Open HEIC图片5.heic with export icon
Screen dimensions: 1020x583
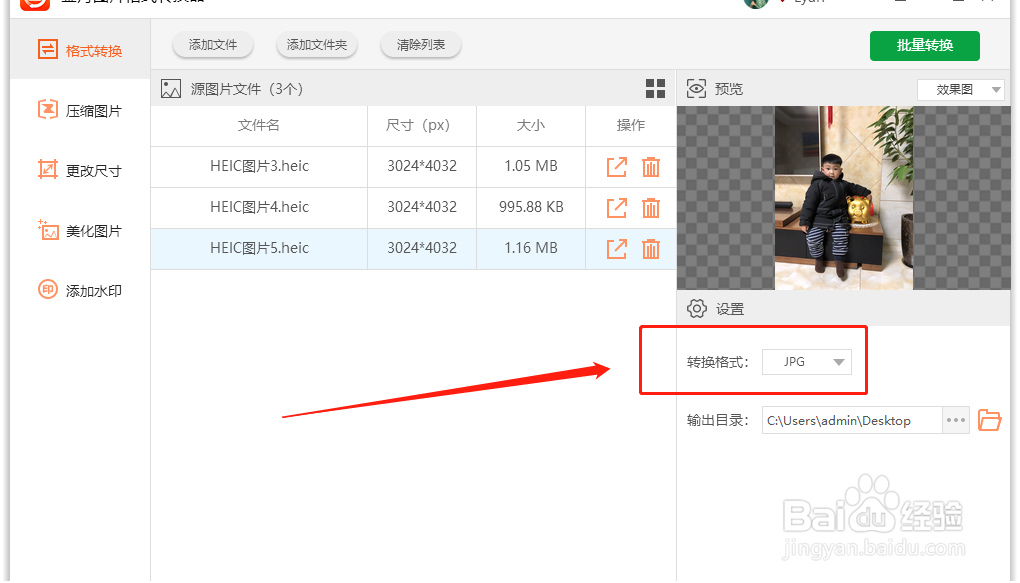[616, 249]
